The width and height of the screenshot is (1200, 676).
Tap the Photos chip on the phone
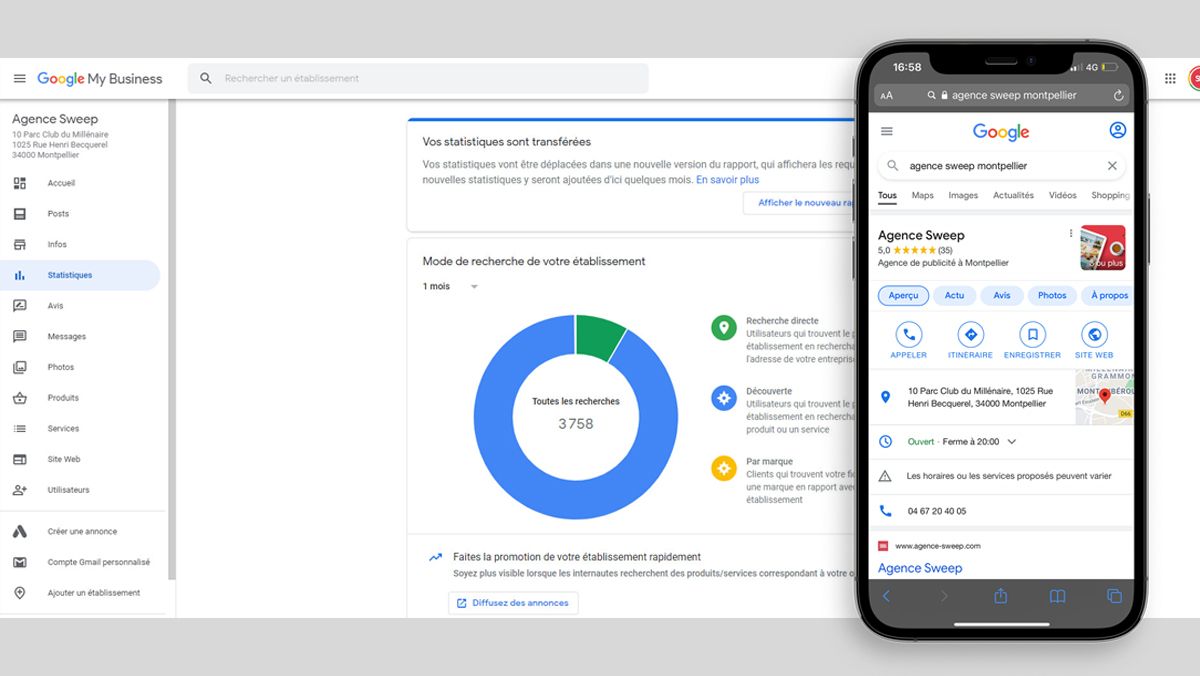click(x=1052, y=296)
